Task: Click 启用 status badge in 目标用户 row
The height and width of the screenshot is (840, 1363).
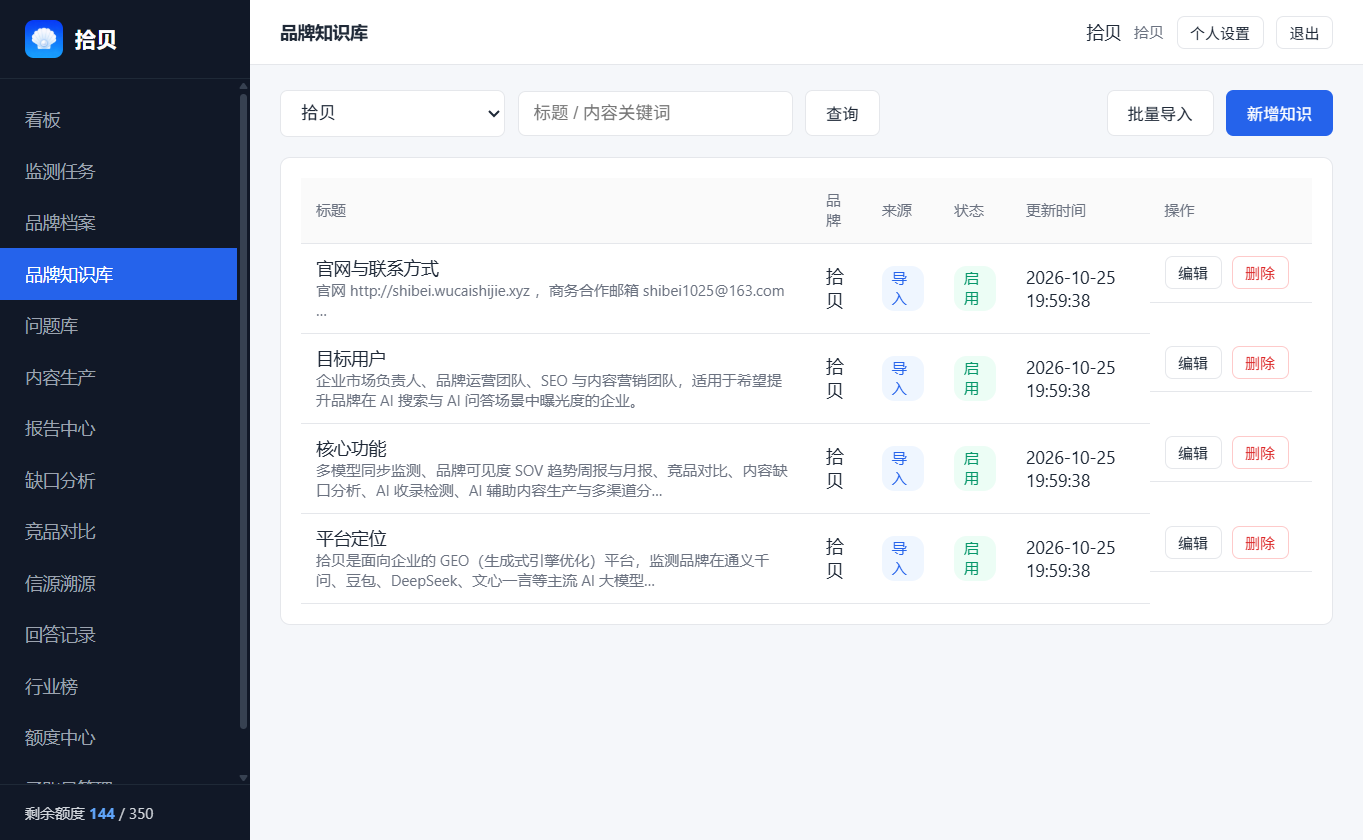Action: click(974, 378)
